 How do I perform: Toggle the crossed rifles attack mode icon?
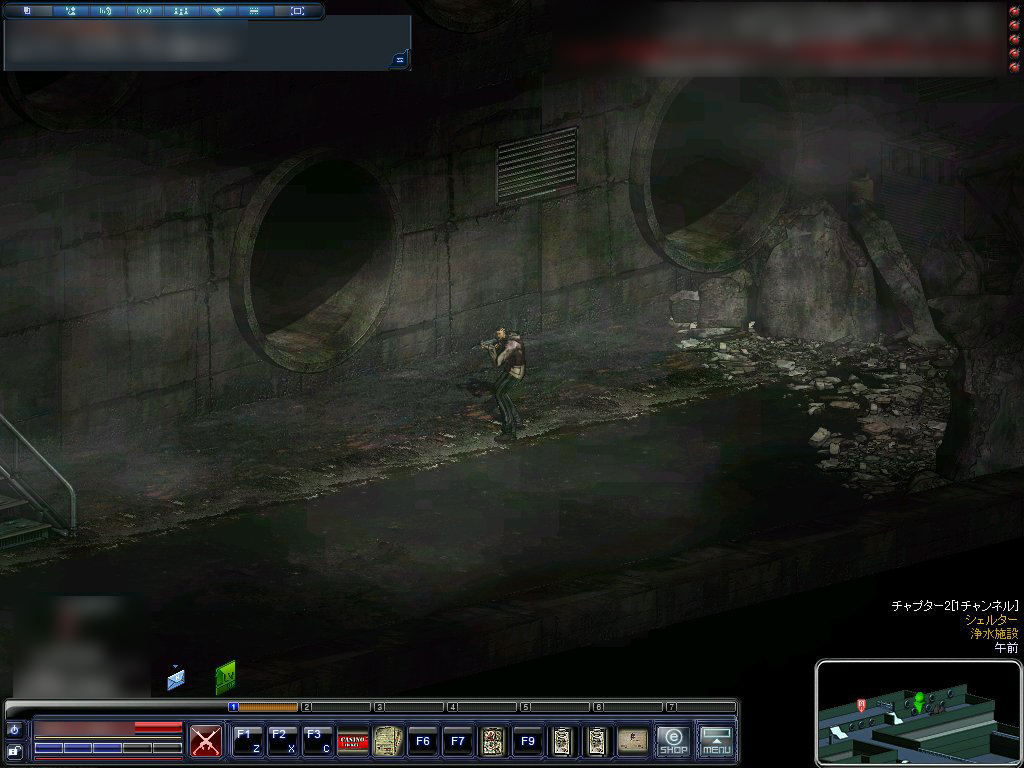coord(206,741)
